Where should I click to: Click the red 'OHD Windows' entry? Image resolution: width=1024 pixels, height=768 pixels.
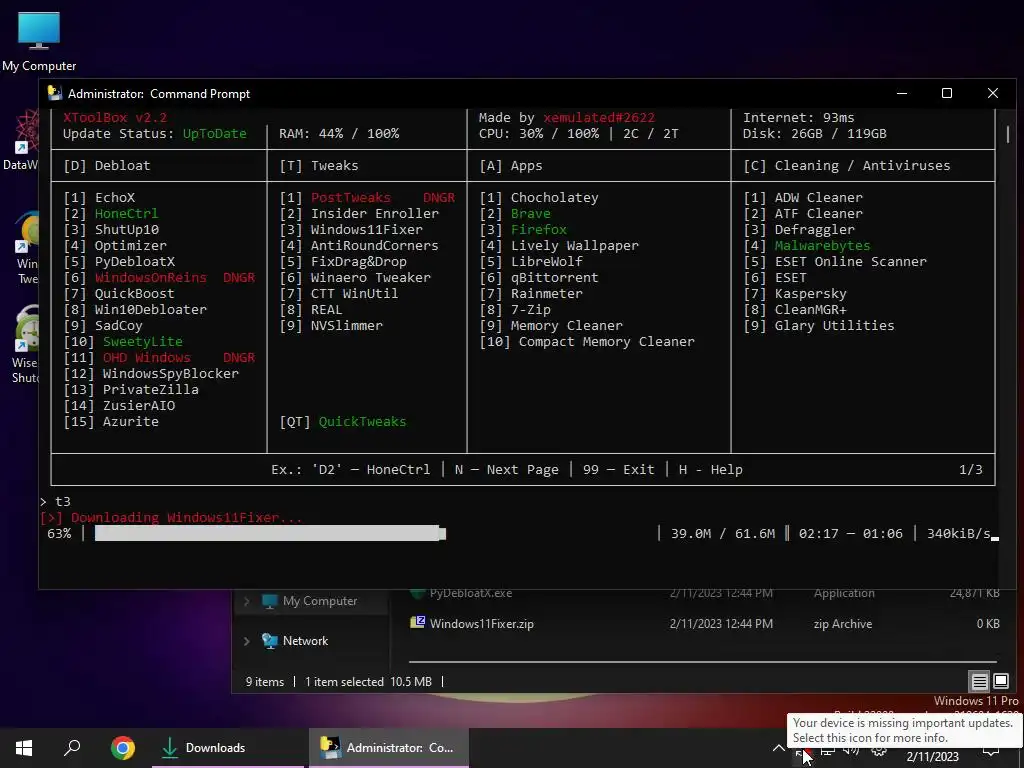pyautogui.click(x=147, y=357)
